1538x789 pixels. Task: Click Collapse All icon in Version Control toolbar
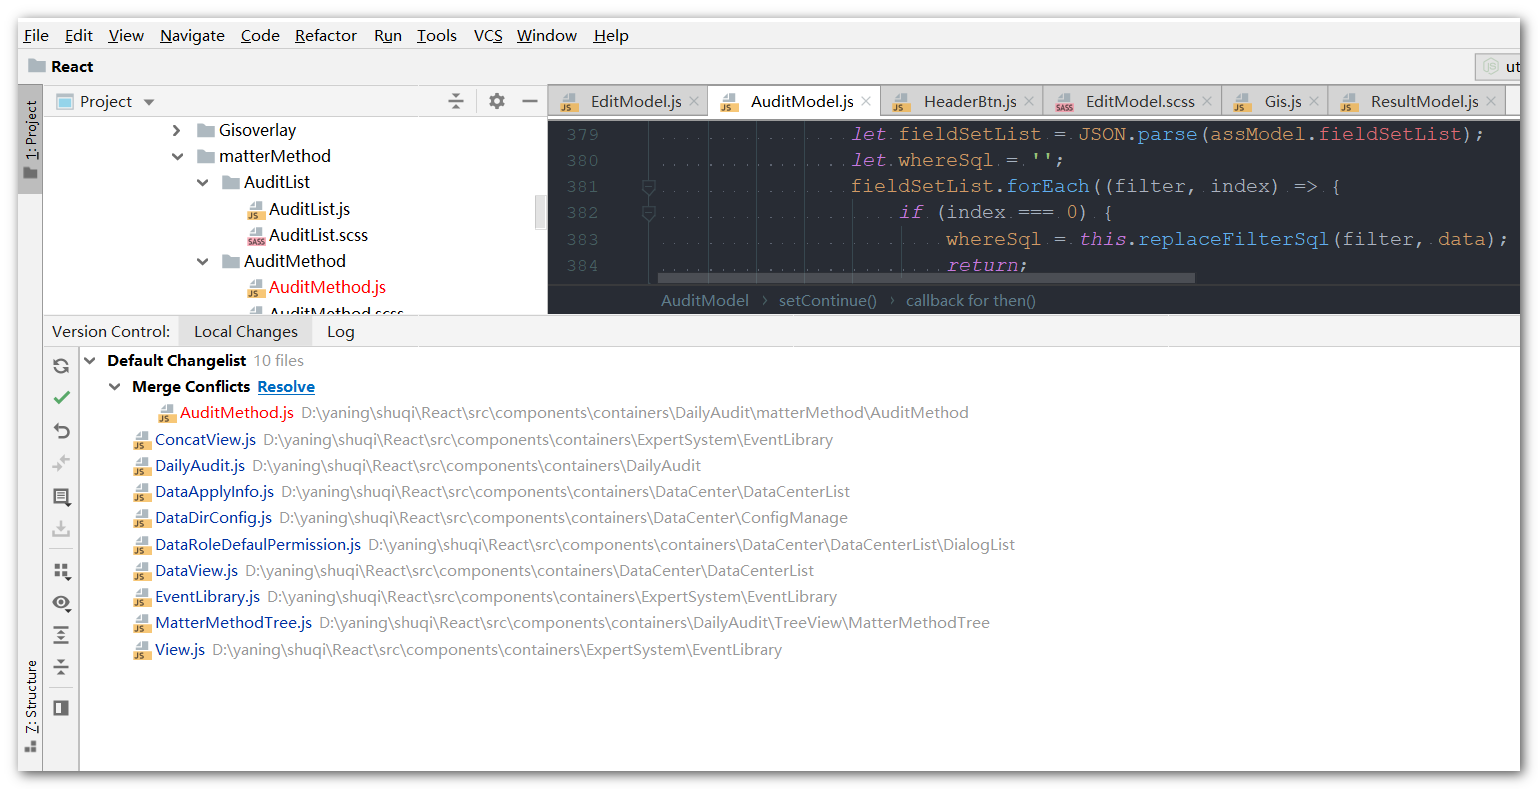(61, 666)
